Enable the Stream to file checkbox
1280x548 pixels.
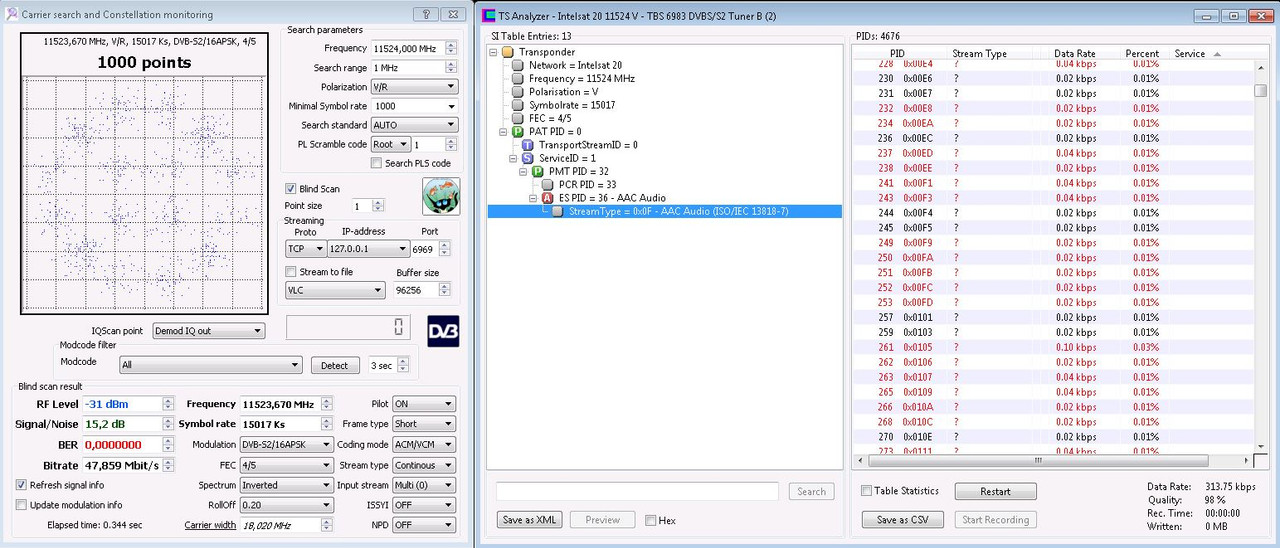291,272
